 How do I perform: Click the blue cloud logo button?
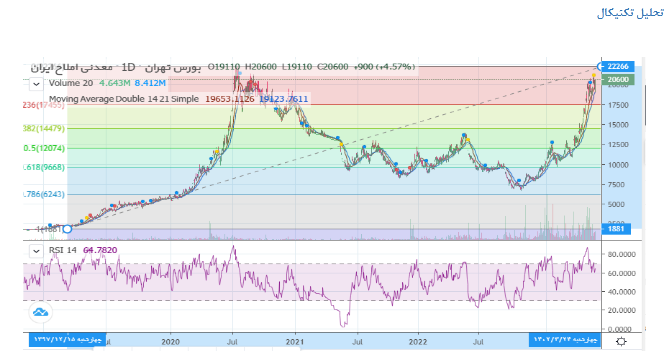[40, 312]
